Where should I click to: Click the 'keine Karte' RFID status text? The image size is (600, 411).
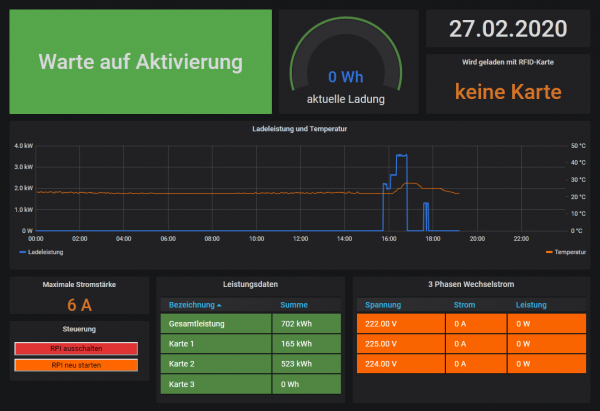(508, 91)
